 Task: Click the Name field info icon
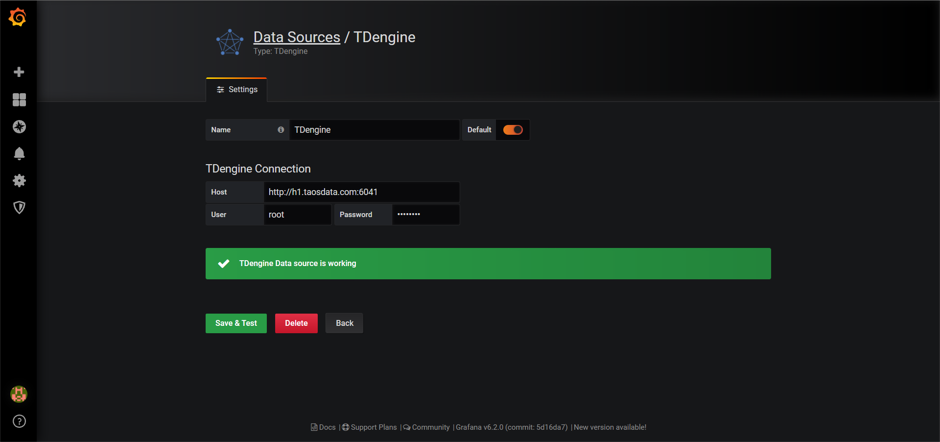281,130
